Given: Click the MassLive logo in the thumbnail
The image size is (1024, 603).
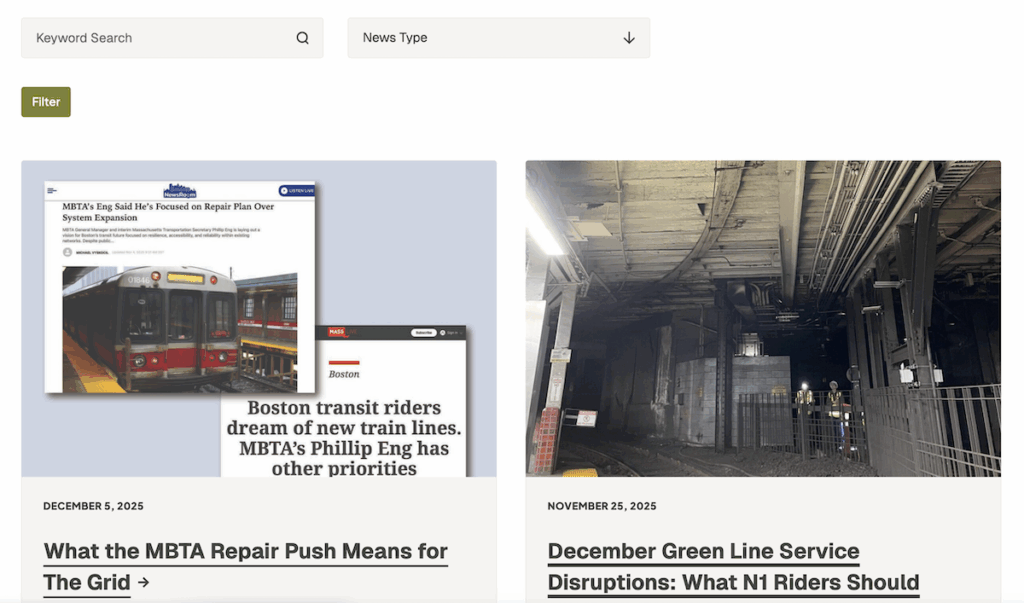Looking at the screenshot, I should click(340, 331).
